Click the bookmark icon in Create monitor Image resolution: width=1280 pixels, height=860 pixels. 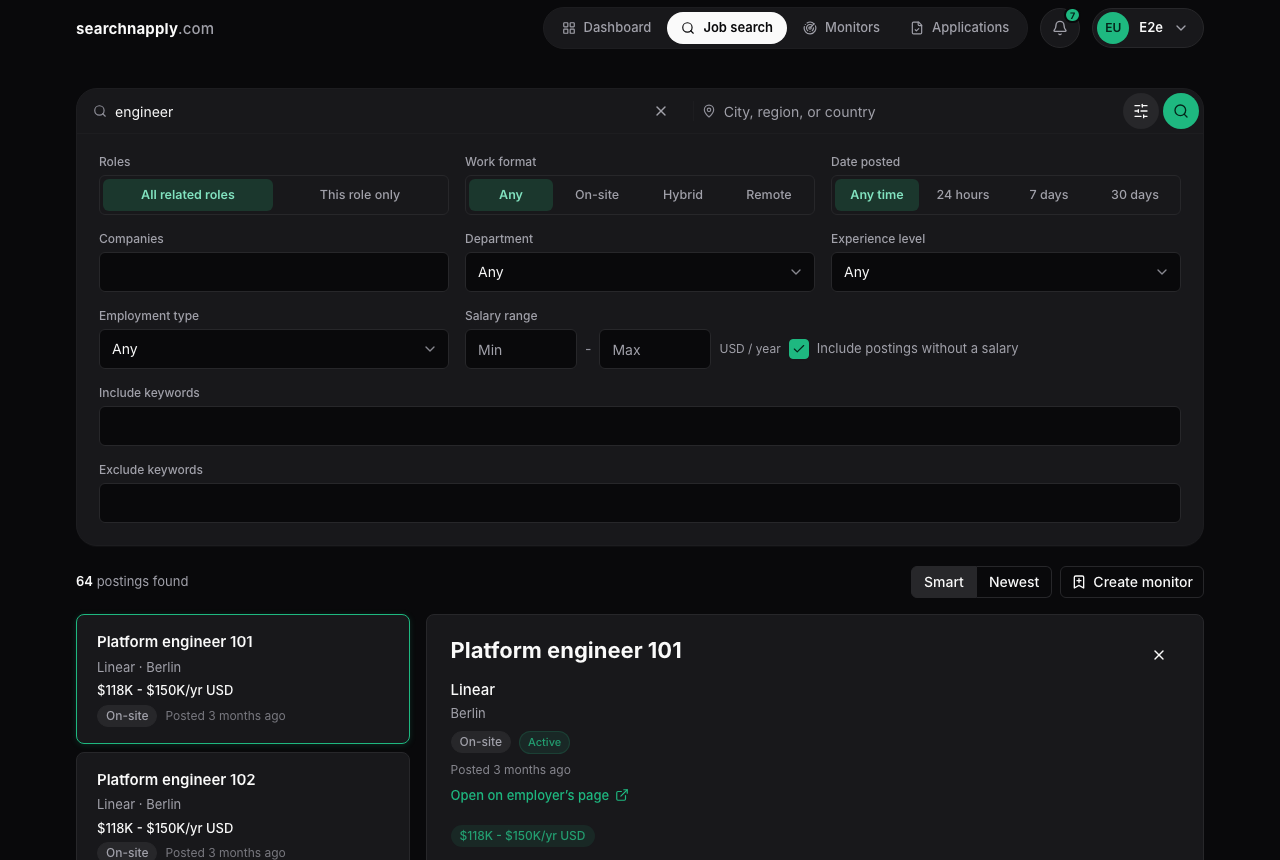(1079, 582)
